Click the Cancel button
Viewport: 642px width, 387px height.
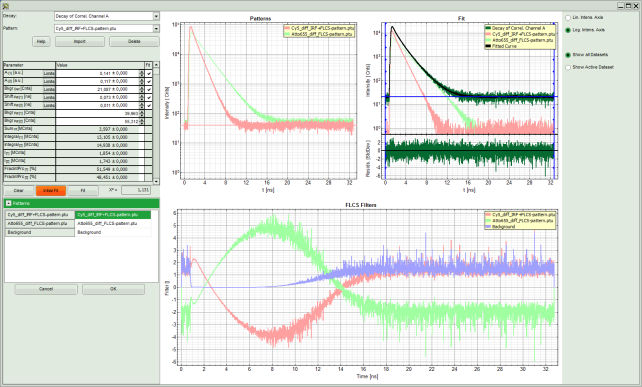pyautogui.click(x=46, y=289)
